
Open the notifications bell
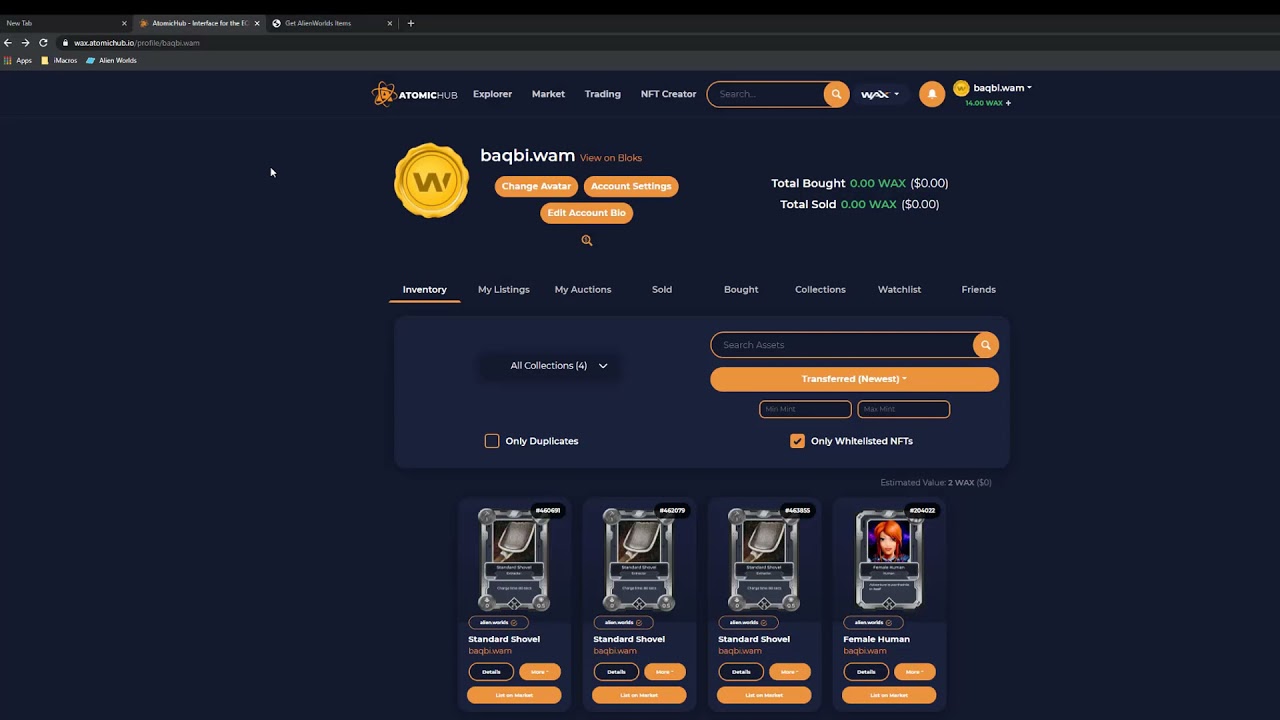coord(931,94)
